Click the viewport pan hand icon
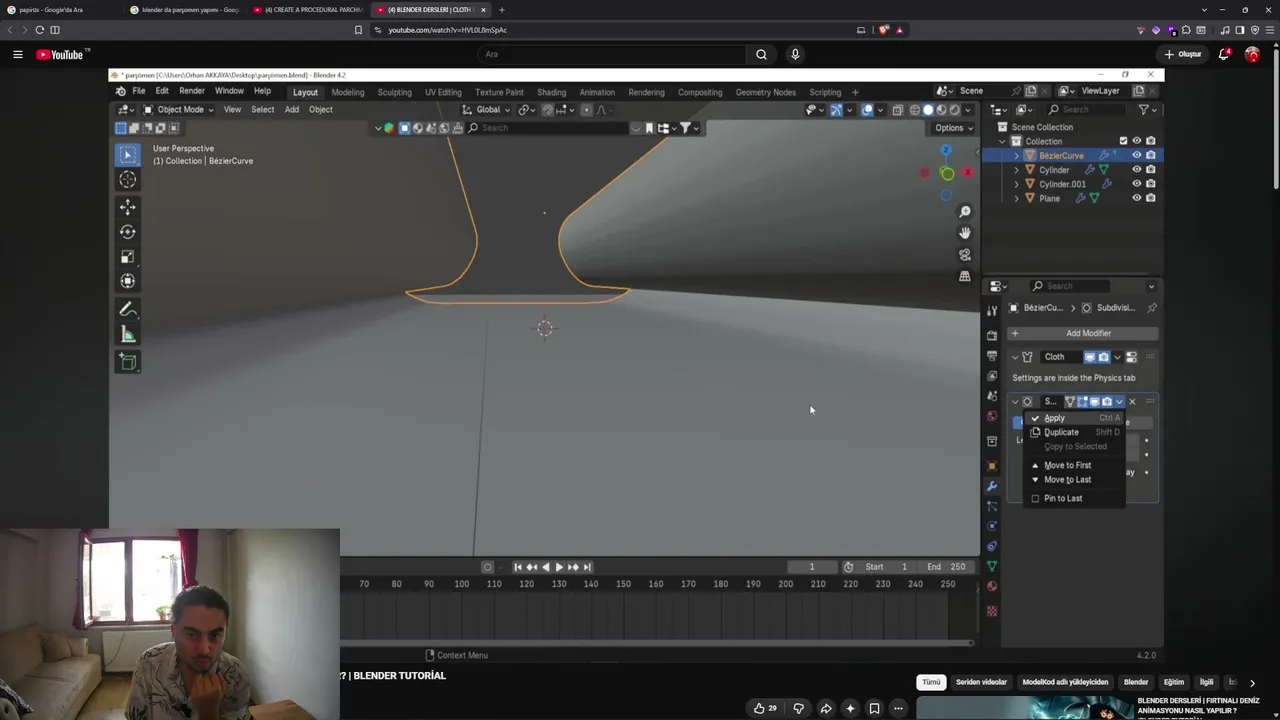 click(965, 233)
